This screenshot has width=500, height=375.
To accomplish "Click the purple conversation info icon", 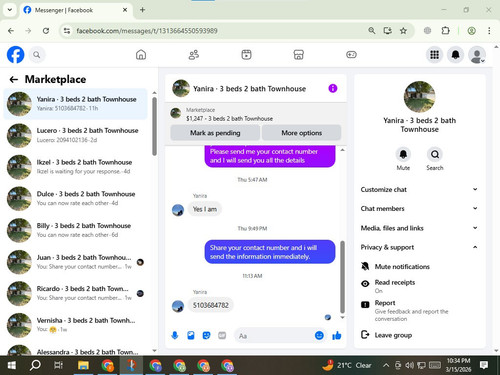I will (333, 88).
